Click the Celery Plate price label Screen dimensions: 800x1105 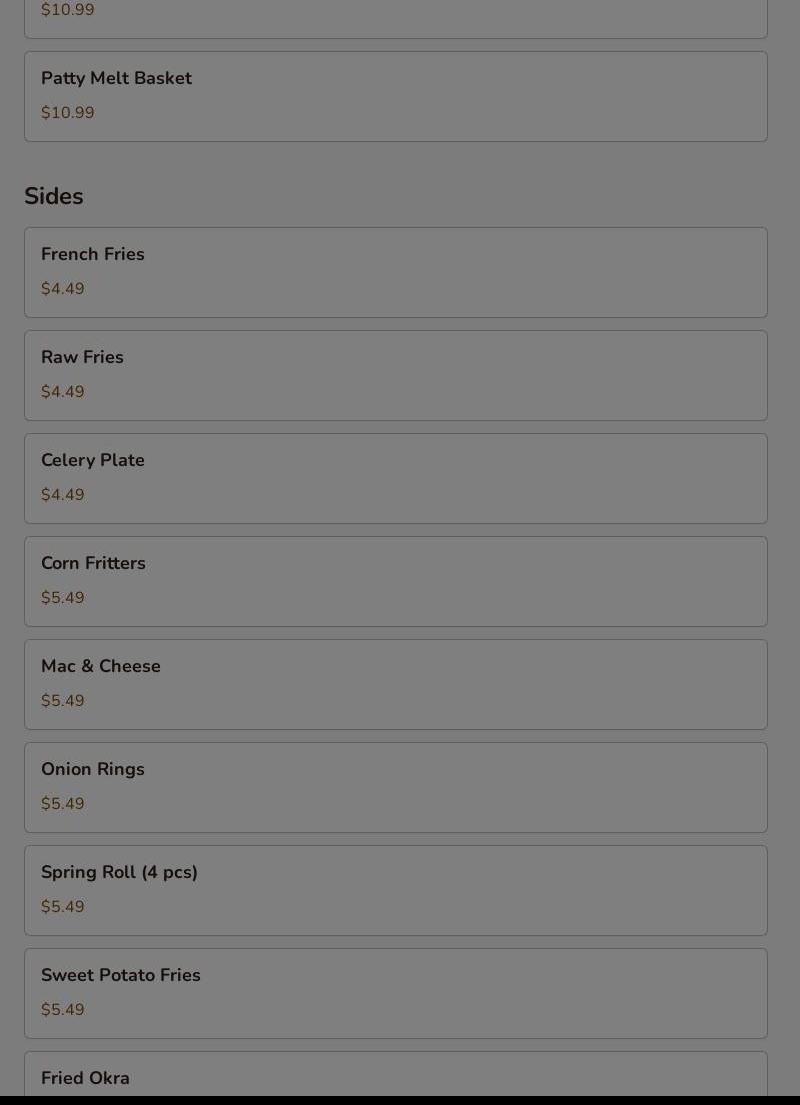click(x=63, y=495)
